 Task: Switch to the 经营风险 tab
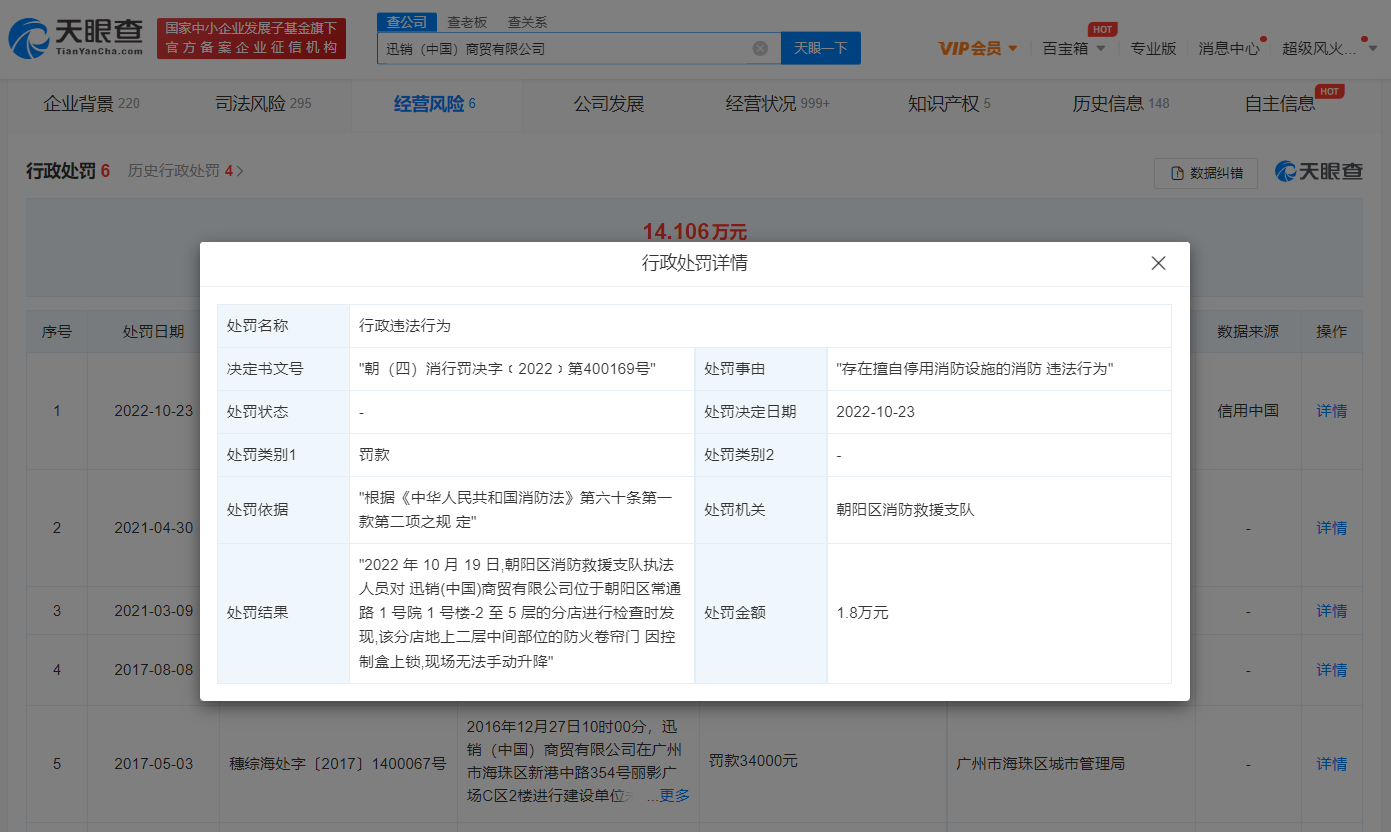434,104
